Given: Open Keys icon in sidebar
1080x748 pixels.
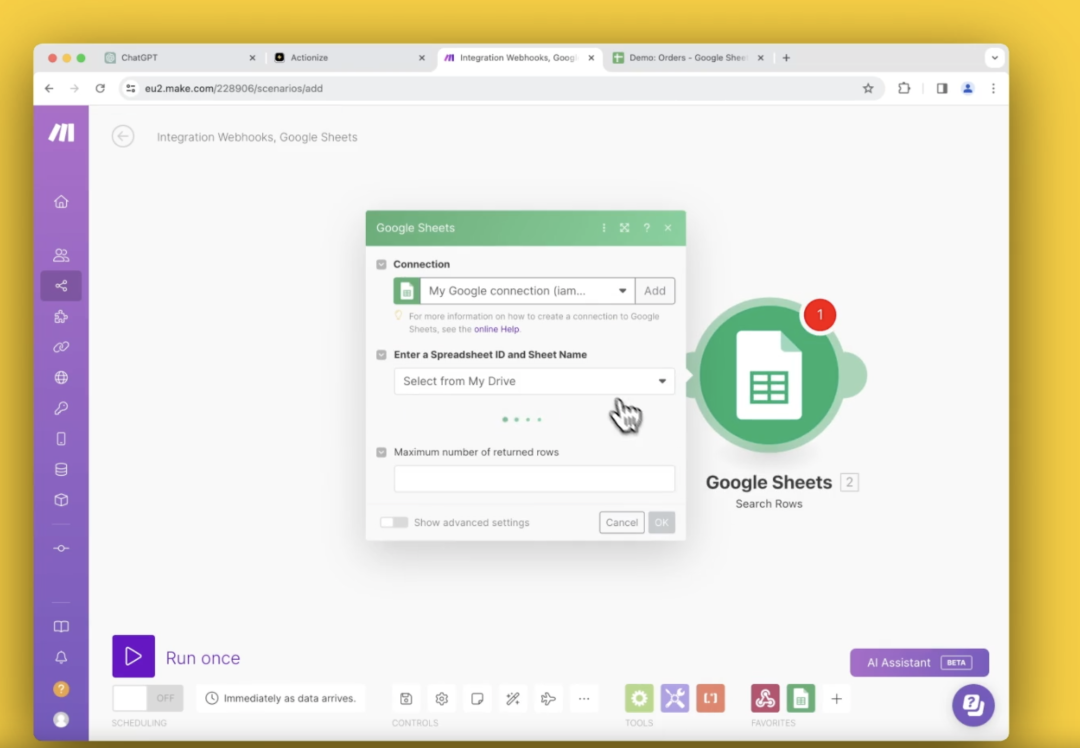Looking at the screenshot, I should coord(61,408).
